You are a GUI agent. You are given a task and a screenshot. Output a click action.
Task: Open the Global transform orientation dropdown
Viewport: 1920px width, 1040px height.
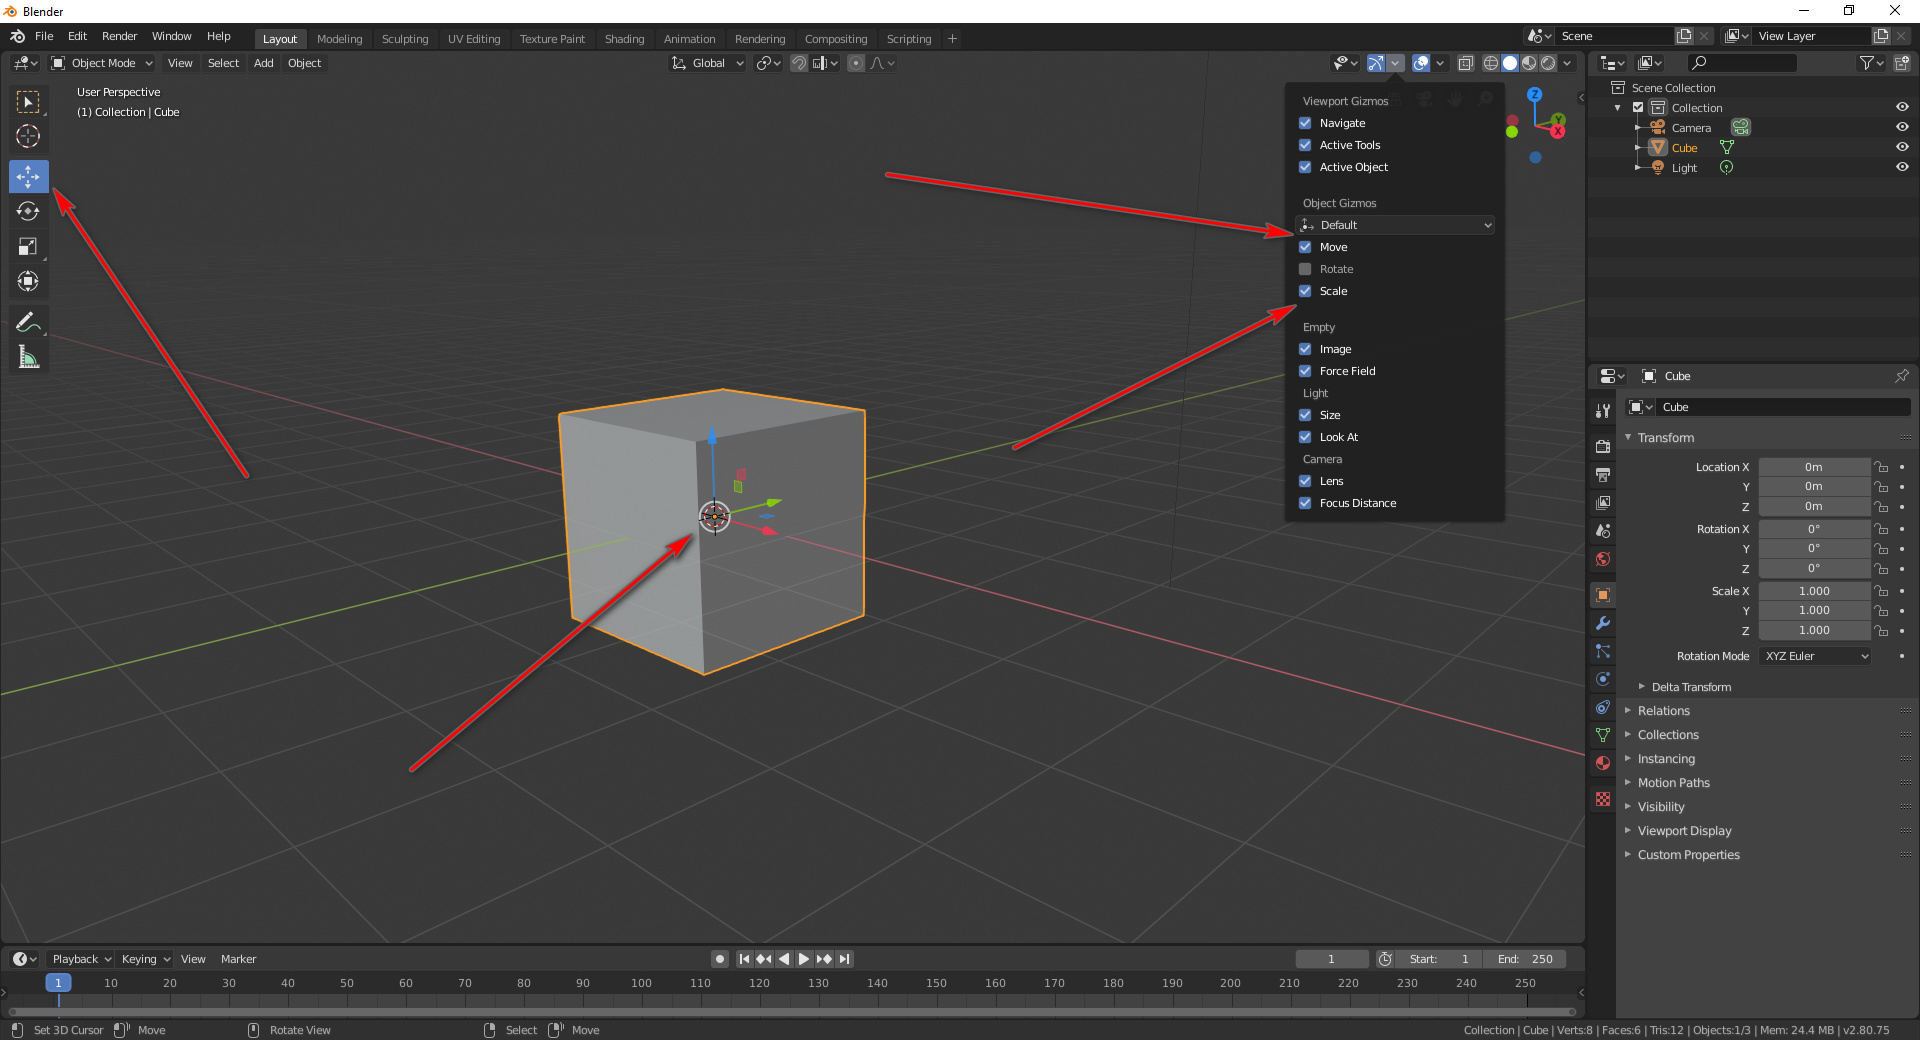point(706,63)
